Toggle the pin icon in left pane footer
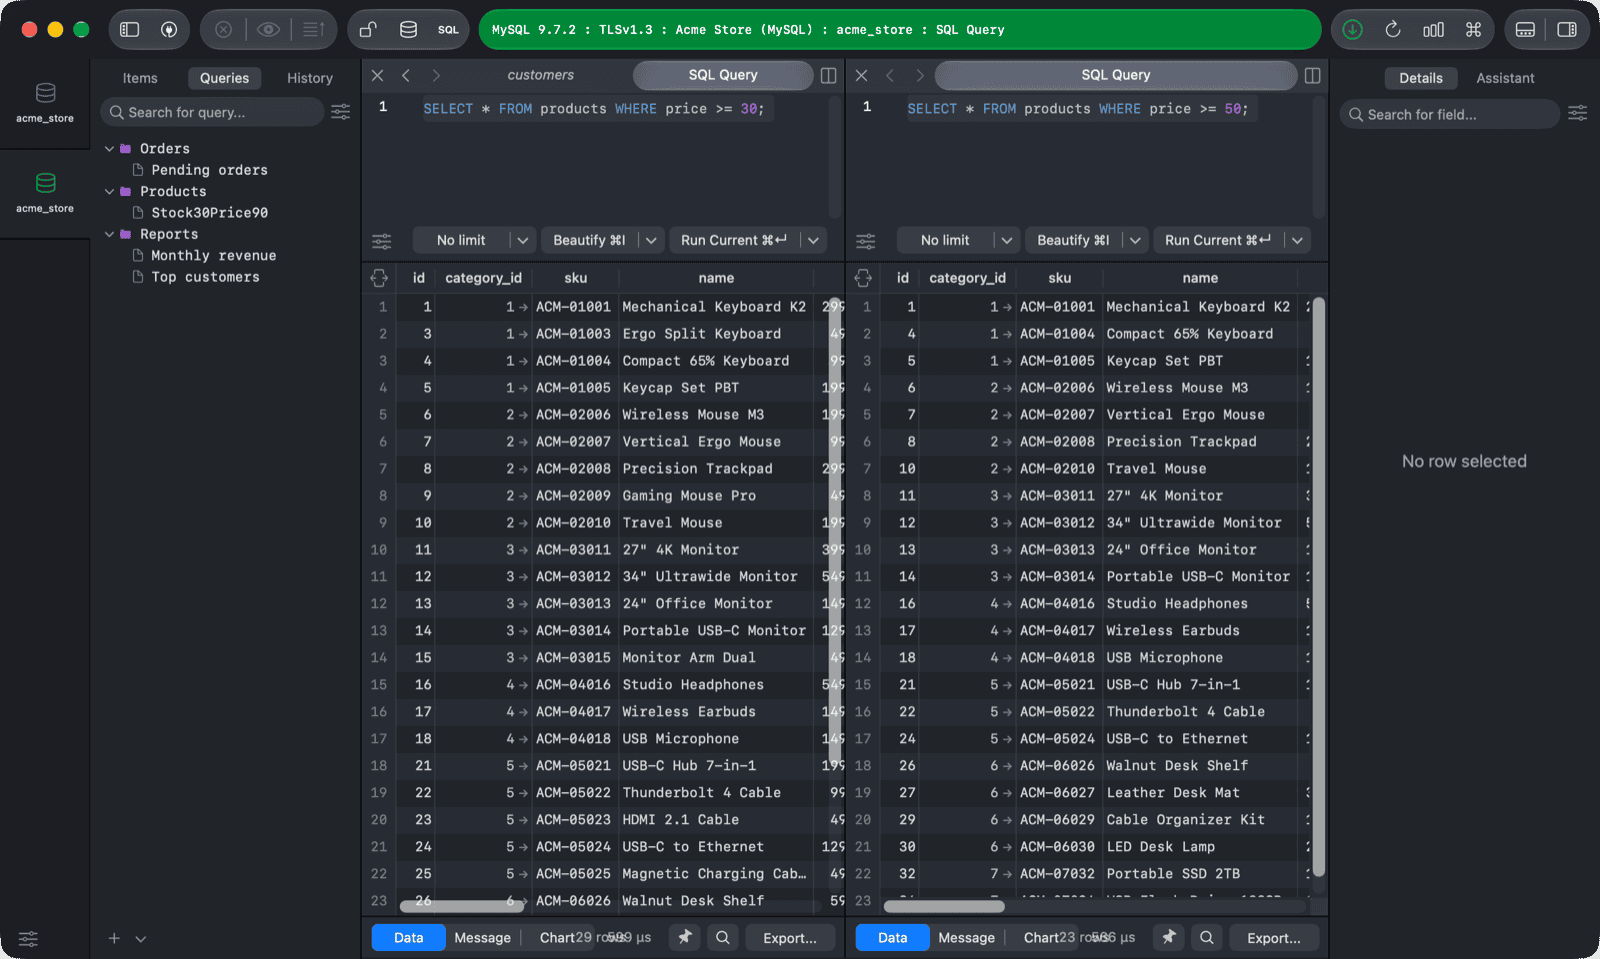This screenshot has width=1600, height=959. [x=685, y=938]
